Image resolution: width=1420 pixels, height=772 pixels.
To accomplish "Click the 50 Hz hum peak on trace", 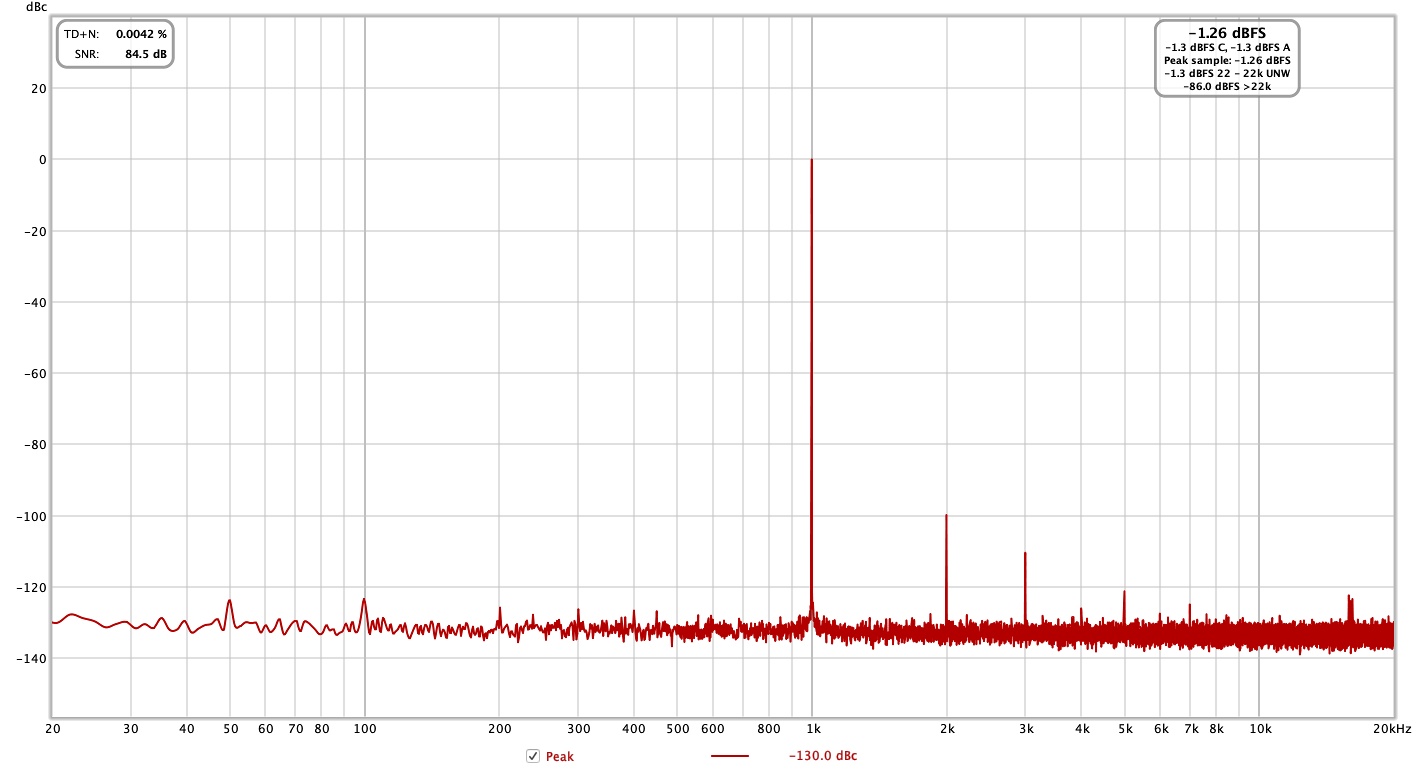I will [230, 601].
